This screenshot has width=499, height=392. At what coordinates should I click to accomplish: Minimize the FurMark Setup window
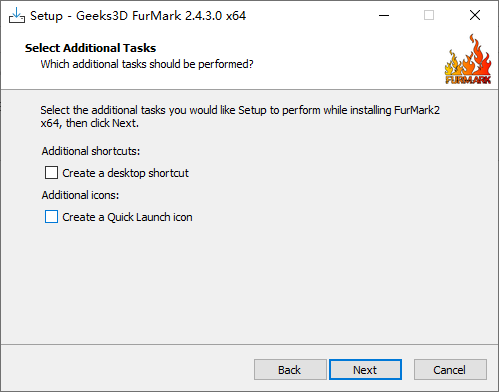pos(384,15)
